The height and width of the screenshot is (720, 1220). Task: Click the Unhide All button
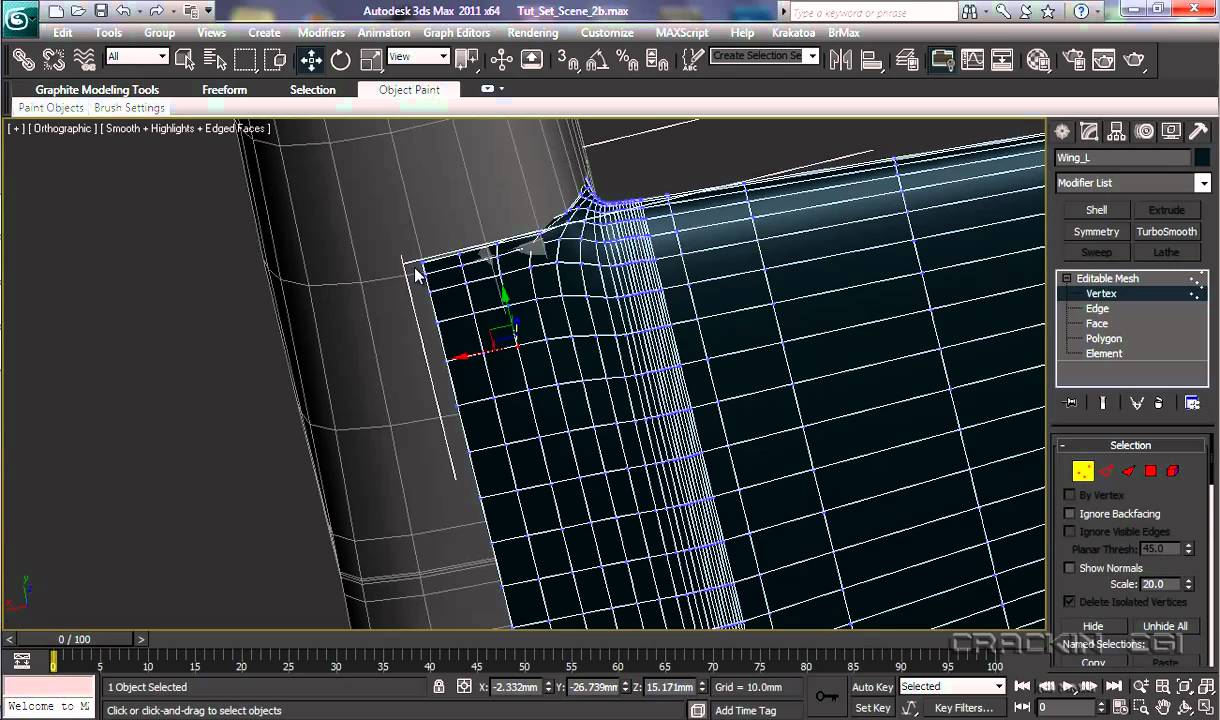(x=1165, y=626)
